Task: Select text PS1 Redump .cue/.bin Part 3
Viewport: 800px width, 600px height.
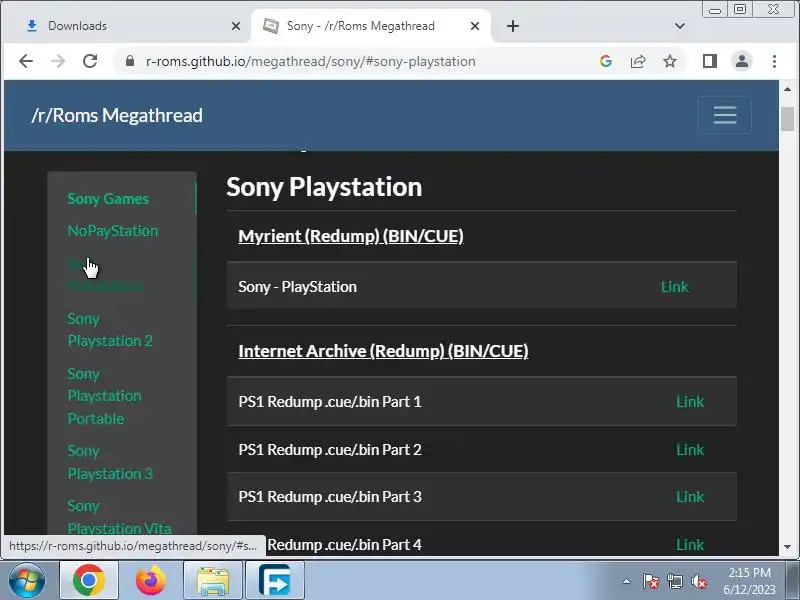Action: pos(330,496)
